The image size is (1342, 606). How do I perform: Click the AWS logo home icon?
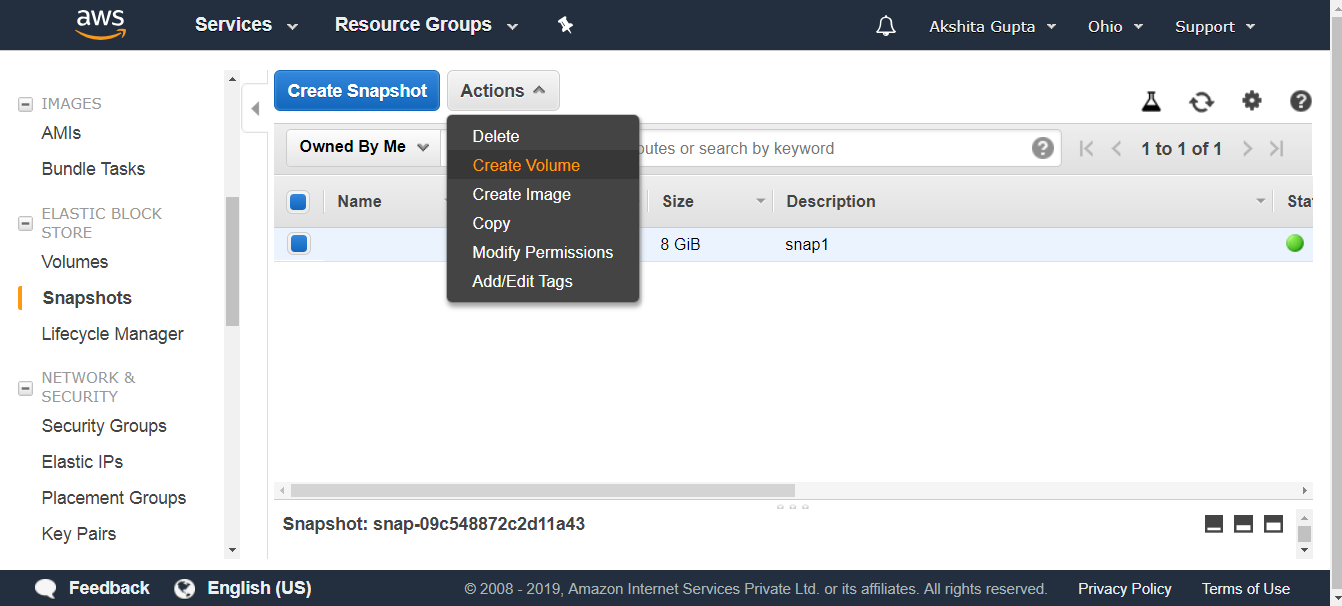(x=100, y=24)
